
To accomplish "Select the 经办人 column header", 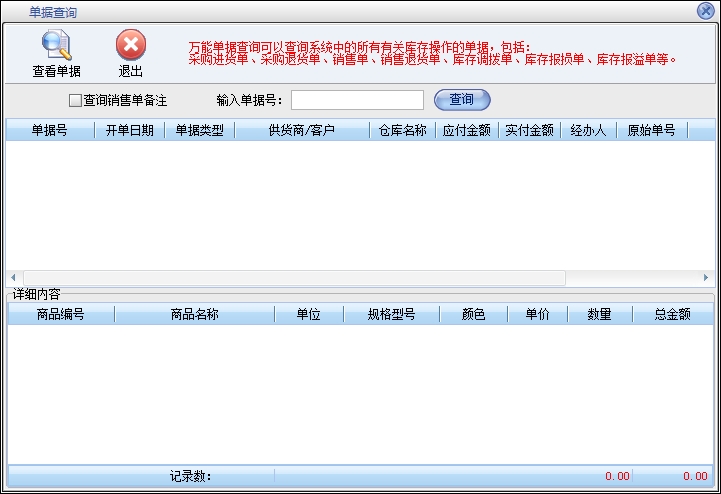I will [x=588, y=130].
